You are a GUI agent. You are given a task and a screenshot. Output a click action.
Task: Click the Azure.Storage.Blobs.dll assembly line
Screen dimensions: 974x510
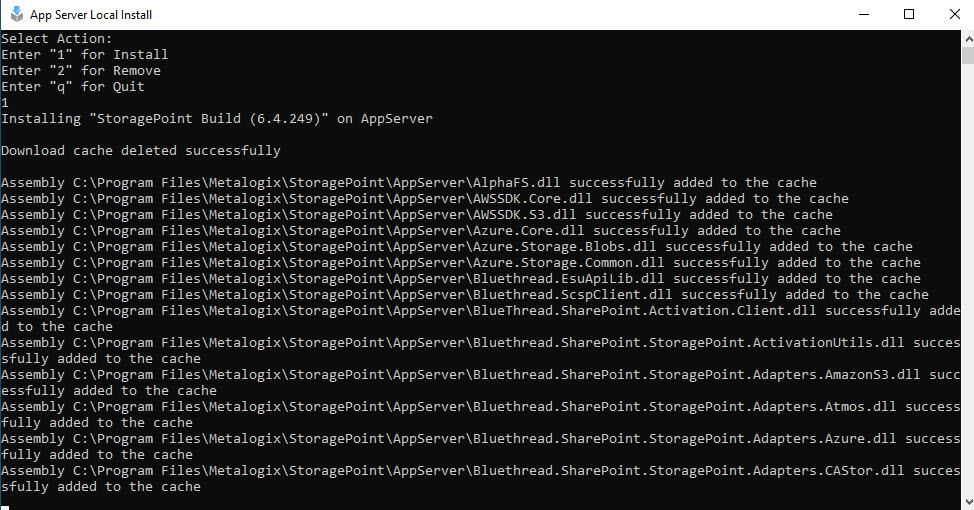coord(457,247)
